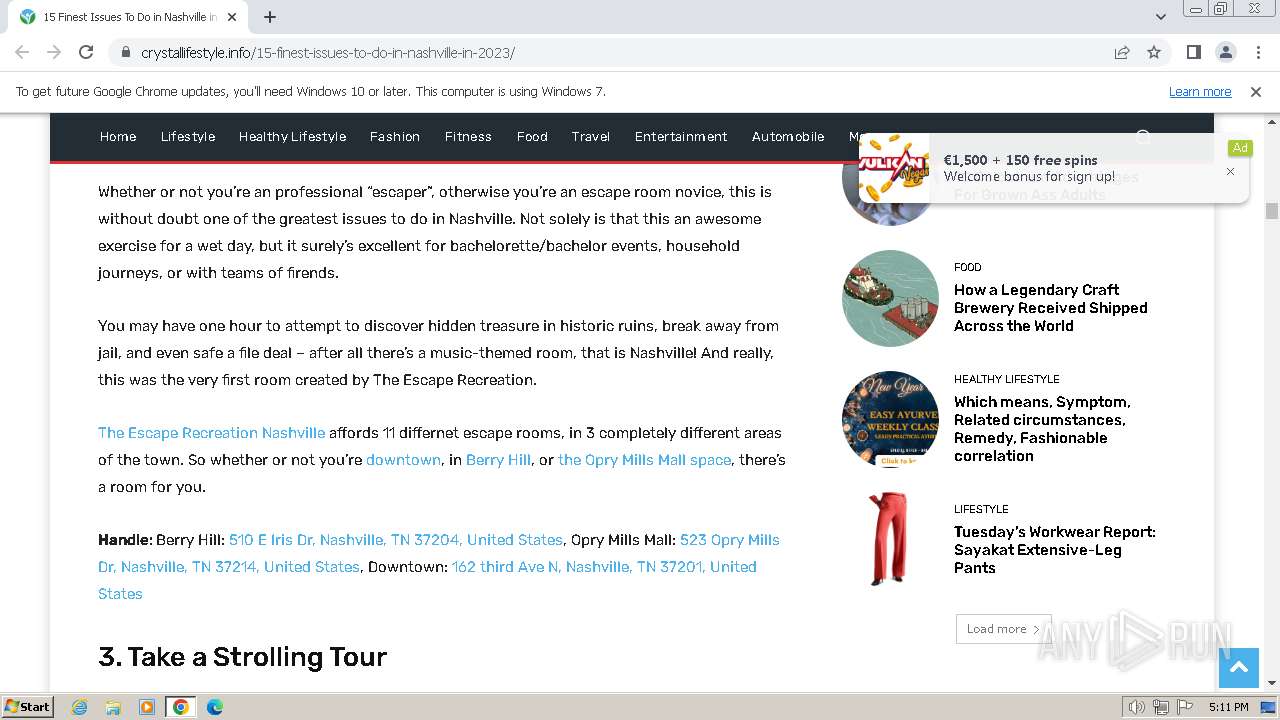
Task: Click the address bar URL
Action: [x=328, y=52]
